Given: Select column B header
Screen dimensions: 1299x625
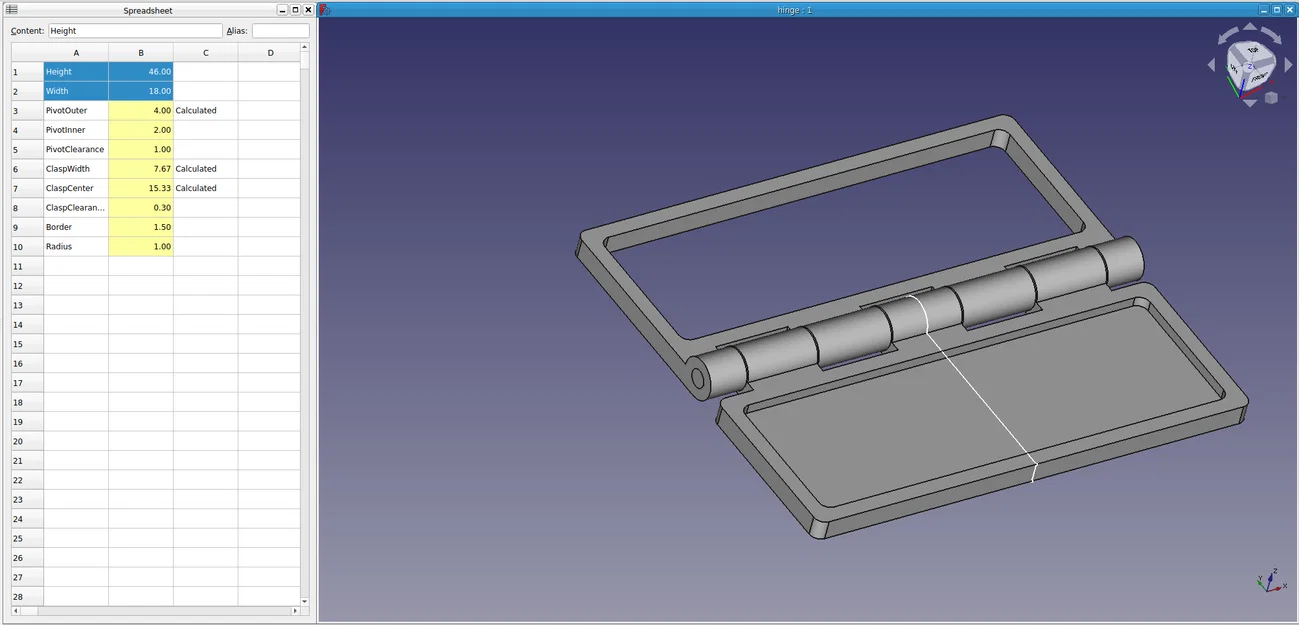Looking at the screenshot, I should point(141,52).
